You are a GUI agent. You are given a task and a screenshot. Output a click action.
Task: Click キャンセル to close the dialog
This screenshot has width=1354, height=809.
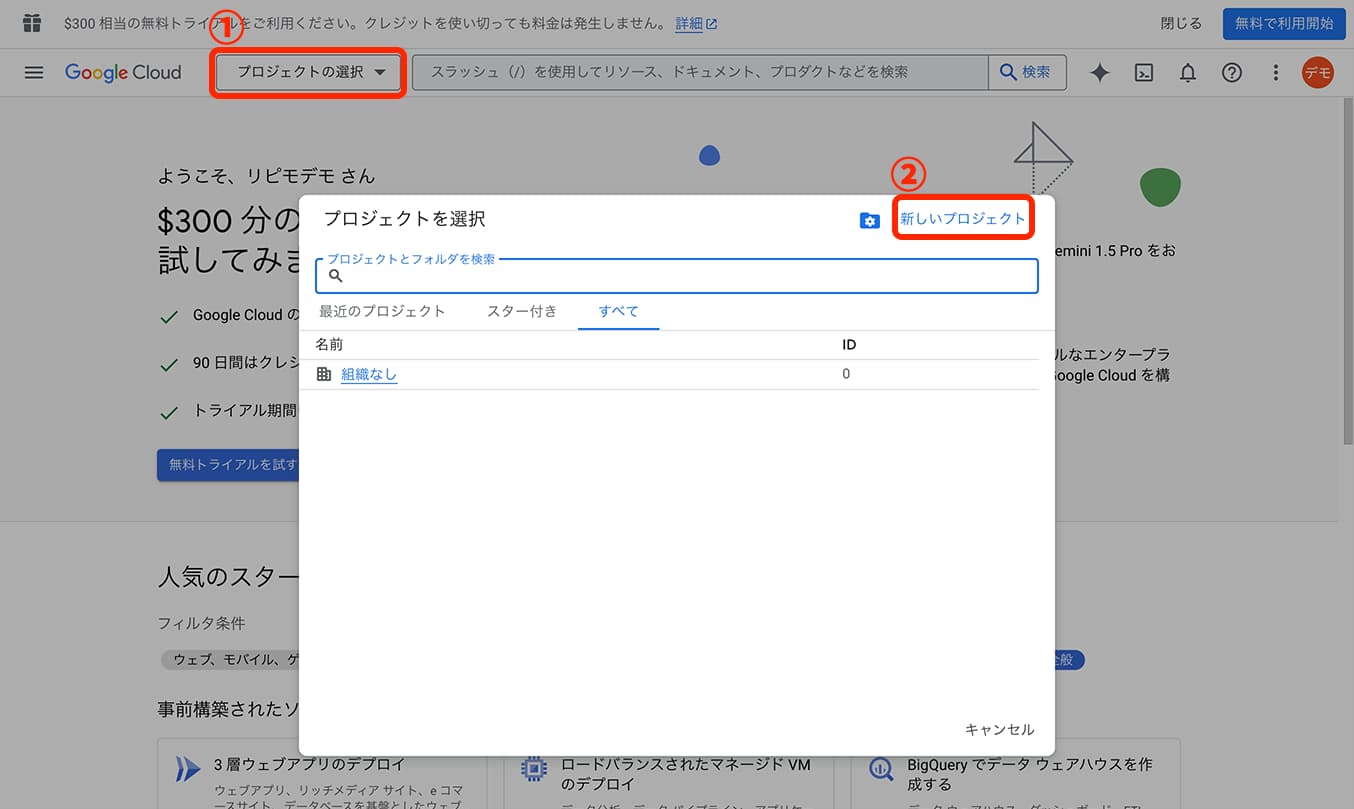point(999,729)
